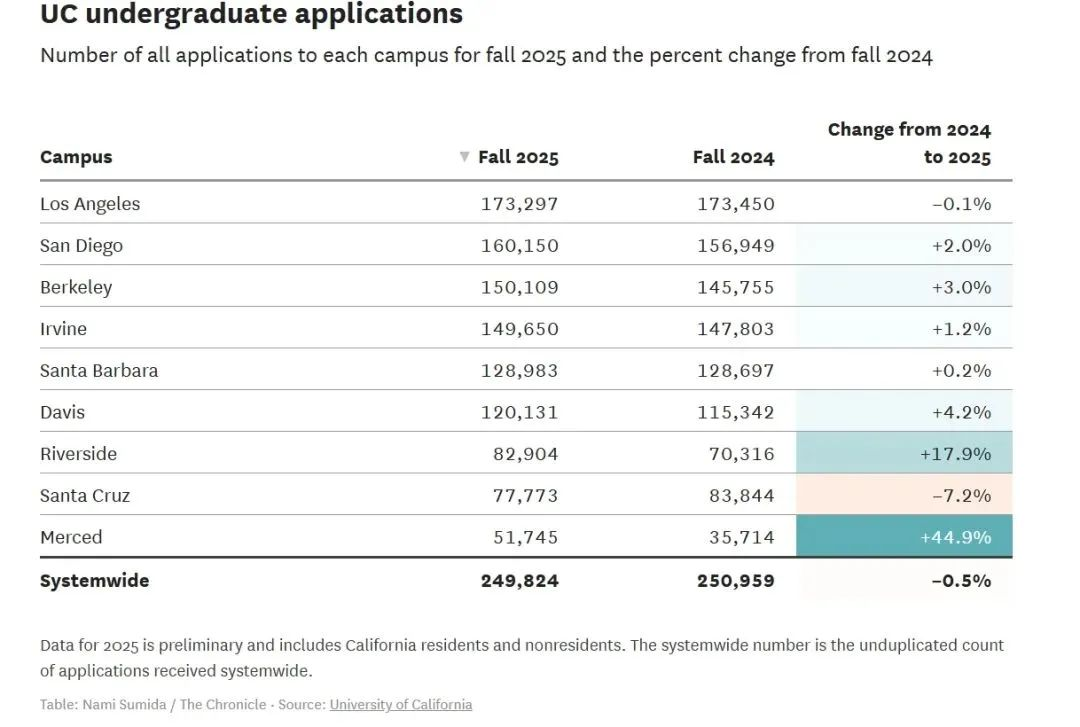This screenshot has width=1080, height=727.
Task: Click the sort arrow beside Fall 2025
Action: (x=464, y=157)
